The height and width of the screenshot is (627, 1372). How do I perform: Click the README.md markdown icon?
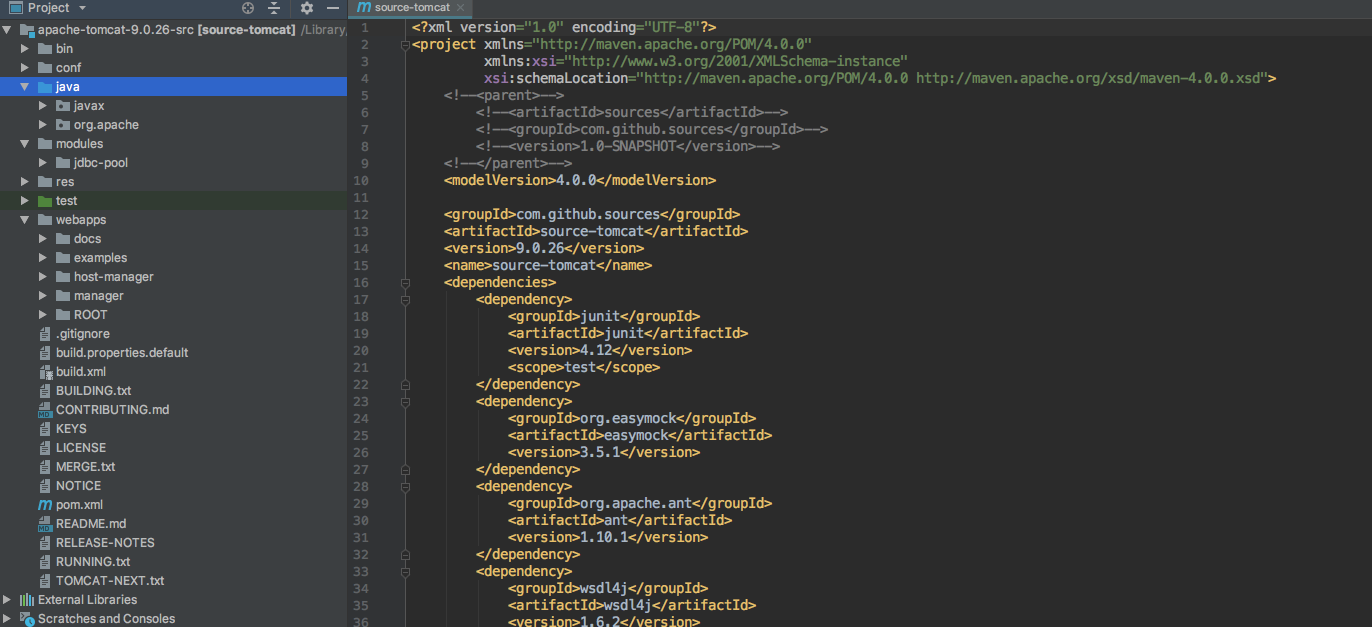click(x=45, y=524)
